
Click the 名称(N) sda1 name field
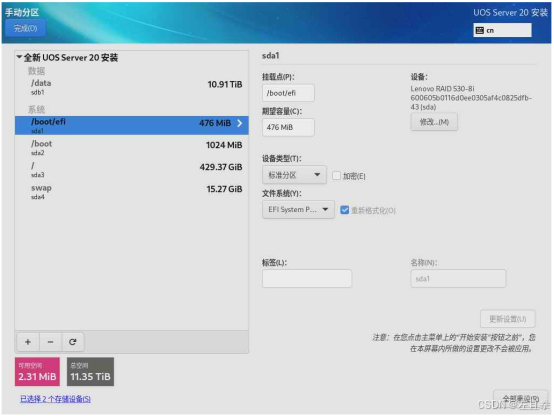[x=458, y=279]
